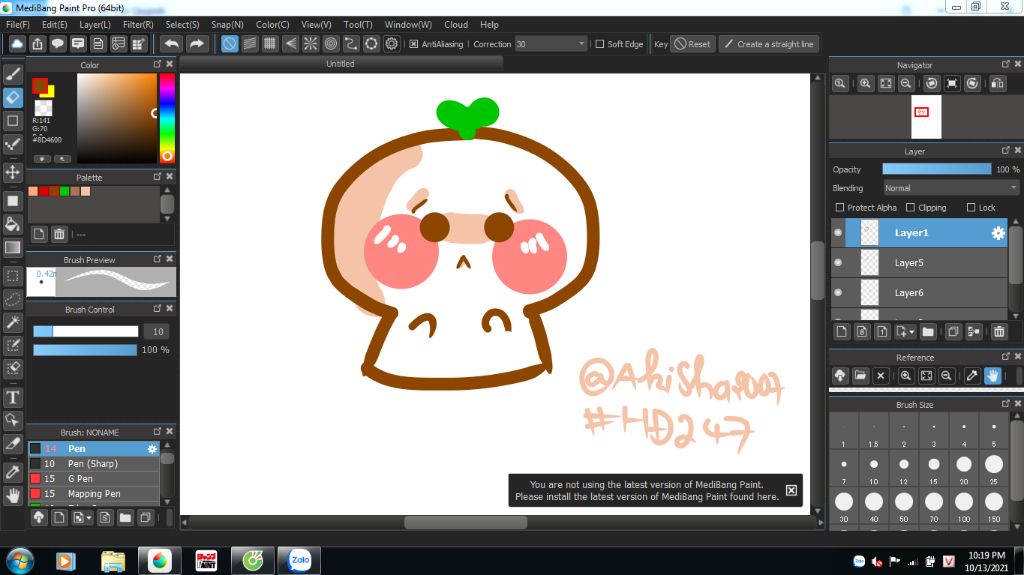Hide Layer1 visibility dot
This screenshot has height=575, width=1024.
pos(838,233)
